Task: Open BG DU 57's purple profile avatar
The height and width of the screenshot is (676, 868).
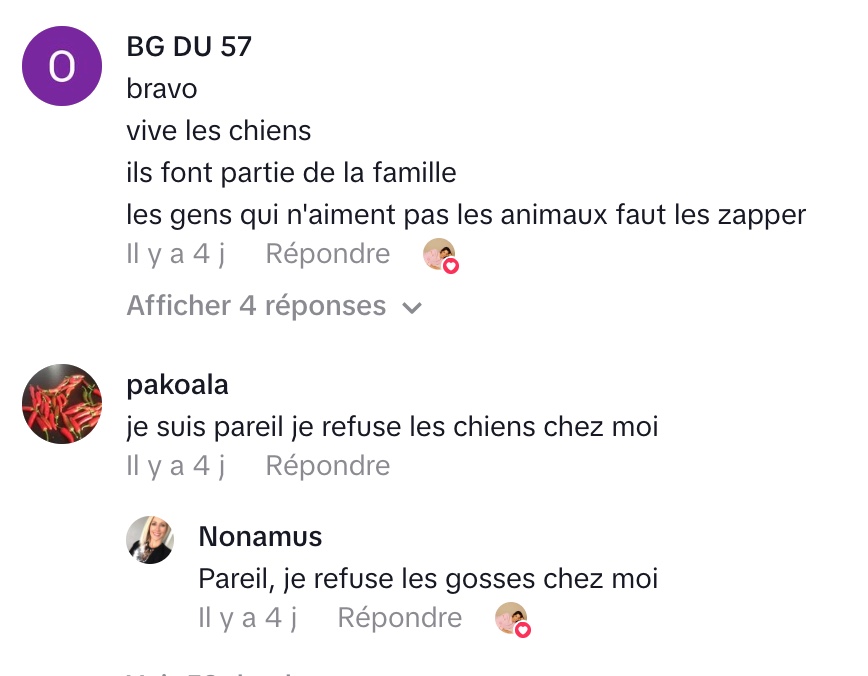Action: coord(62,66)
